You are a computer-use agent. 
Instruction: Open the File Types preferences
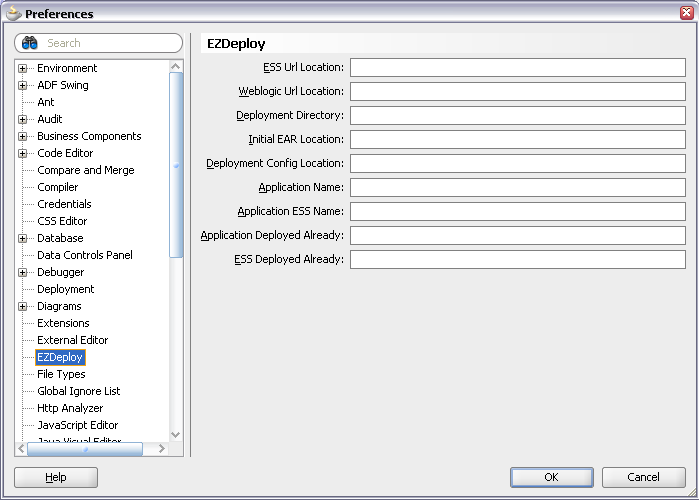coord(61,374)
